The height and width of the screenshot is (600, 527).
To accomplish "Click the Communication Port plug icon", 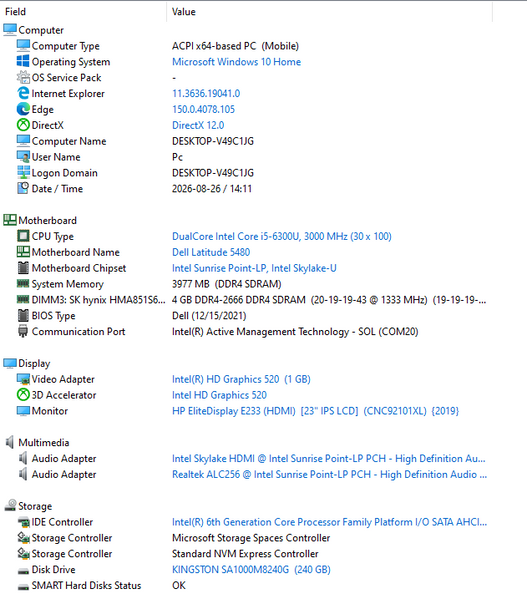I will click(x=23, y=331).
